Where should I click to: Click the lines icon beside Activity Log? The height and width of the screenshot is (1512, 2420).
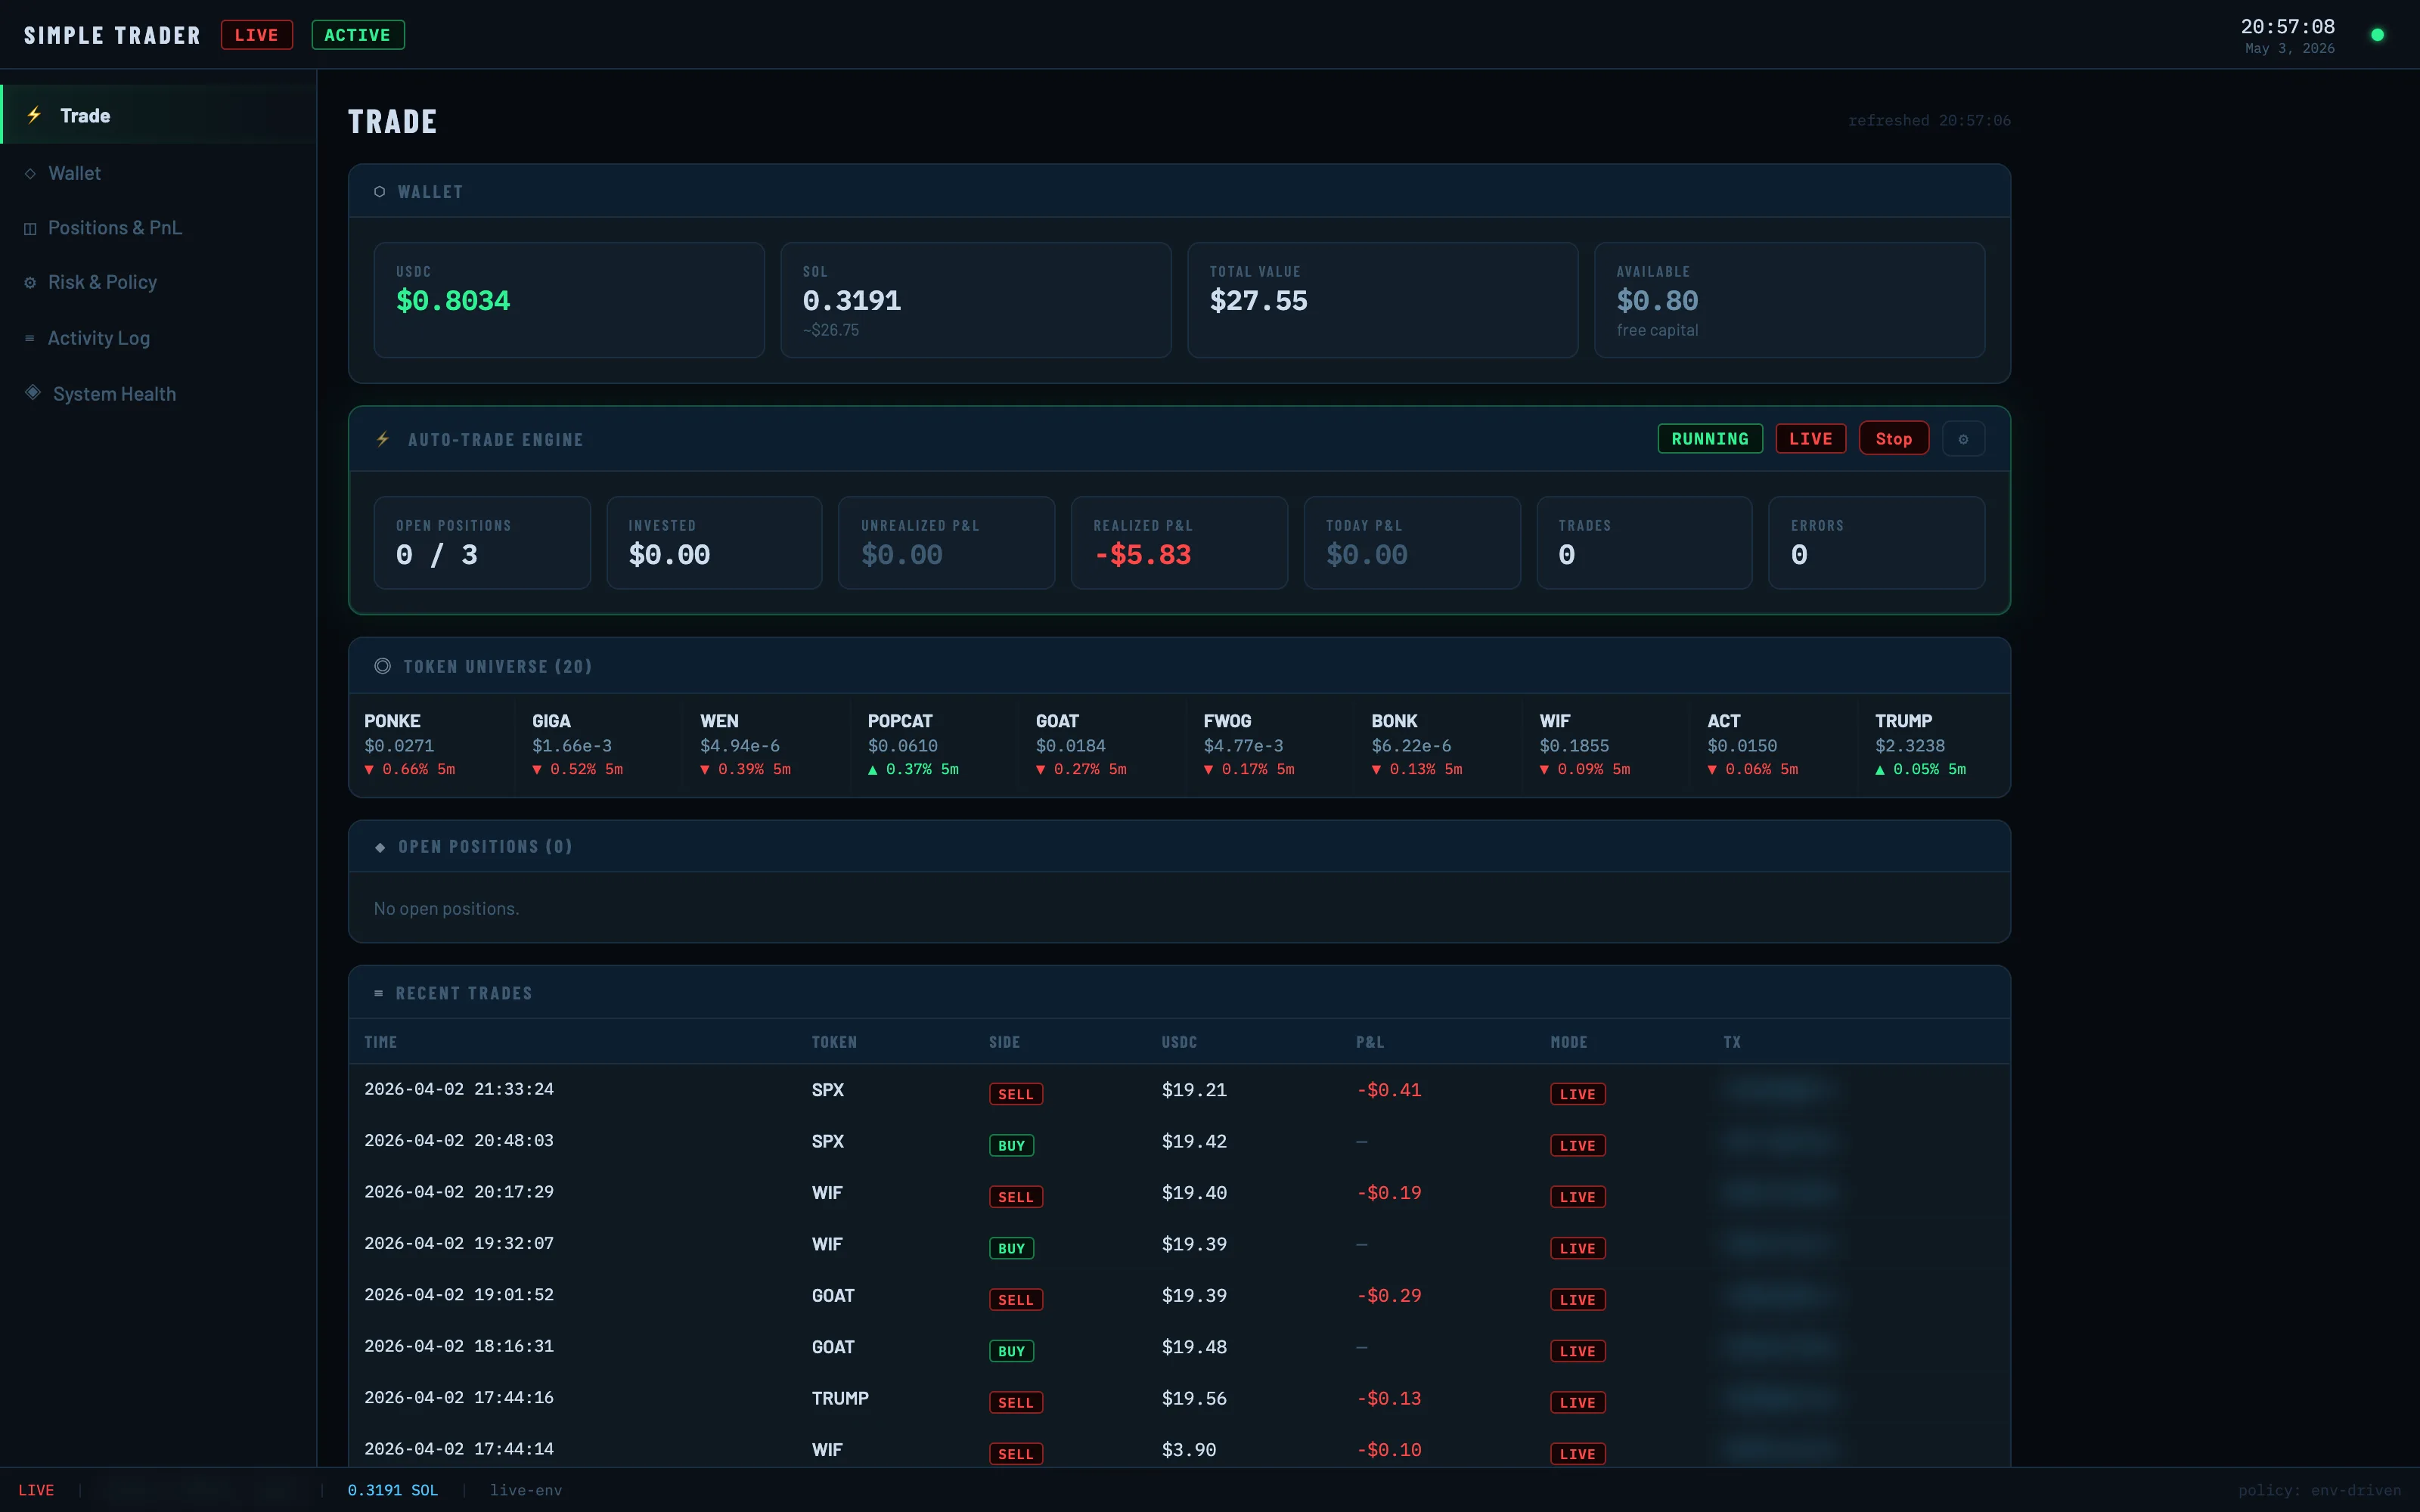(30, 338)
